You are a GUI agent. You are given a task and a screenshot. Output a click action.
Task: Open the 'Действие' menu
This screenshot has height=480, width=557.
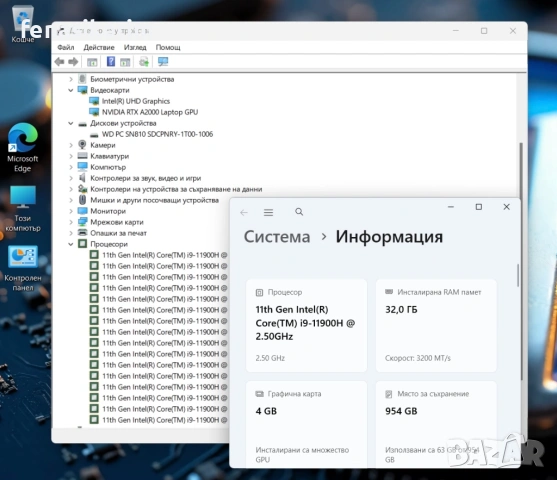pyautogui.click(x=99, y=47)
